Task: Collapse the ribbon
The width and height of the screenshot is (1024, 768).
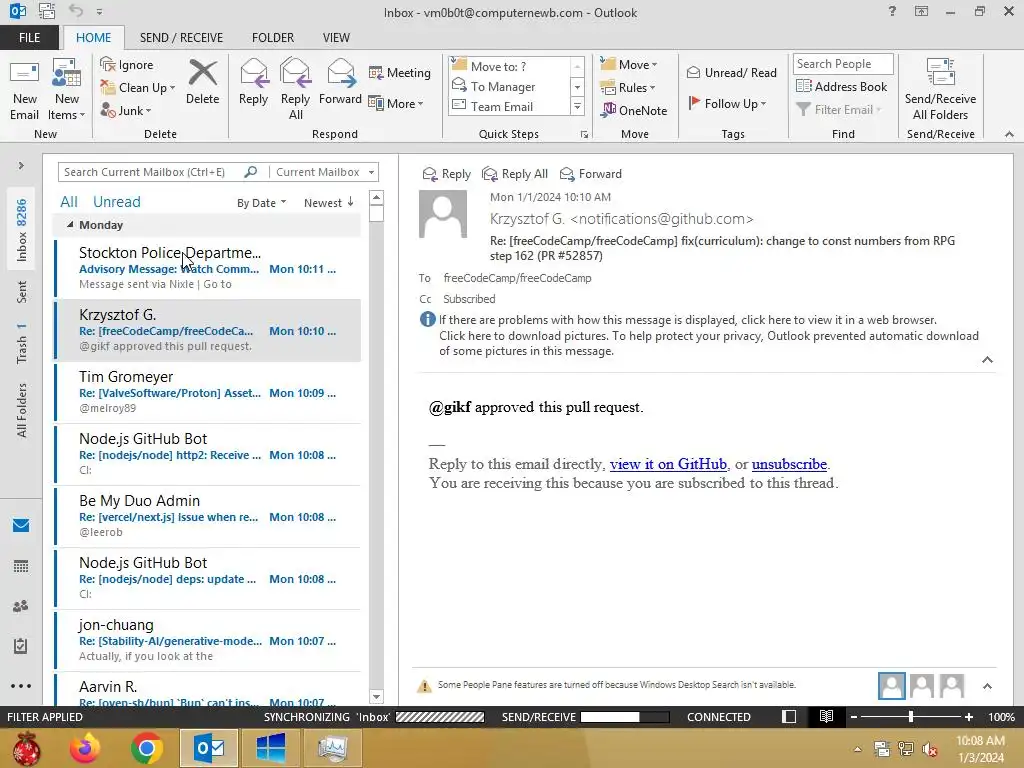Action: pos(1009,134)
